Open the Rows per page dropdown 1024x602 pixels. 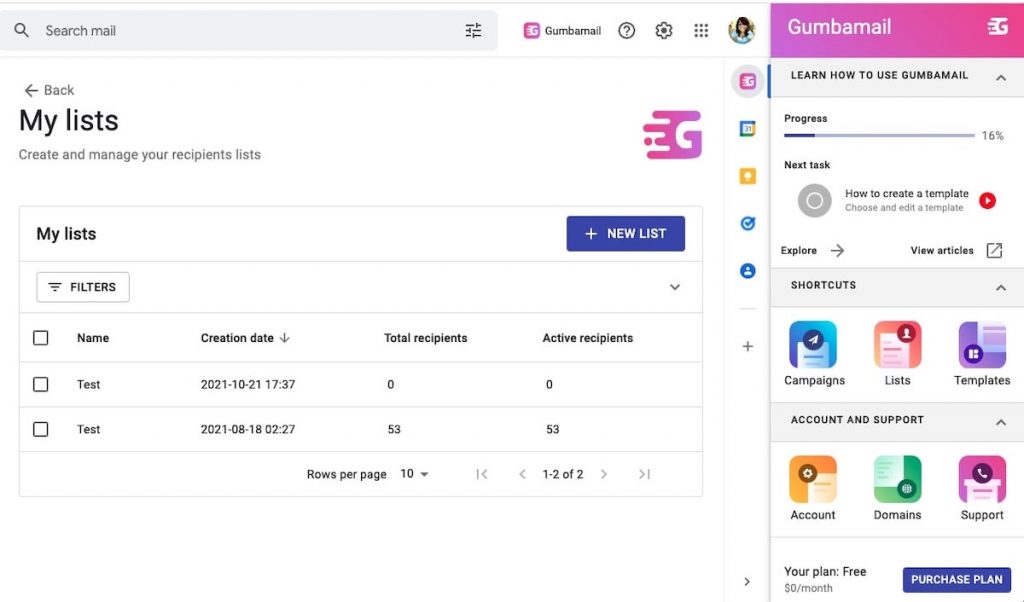(x=416, y=474)
